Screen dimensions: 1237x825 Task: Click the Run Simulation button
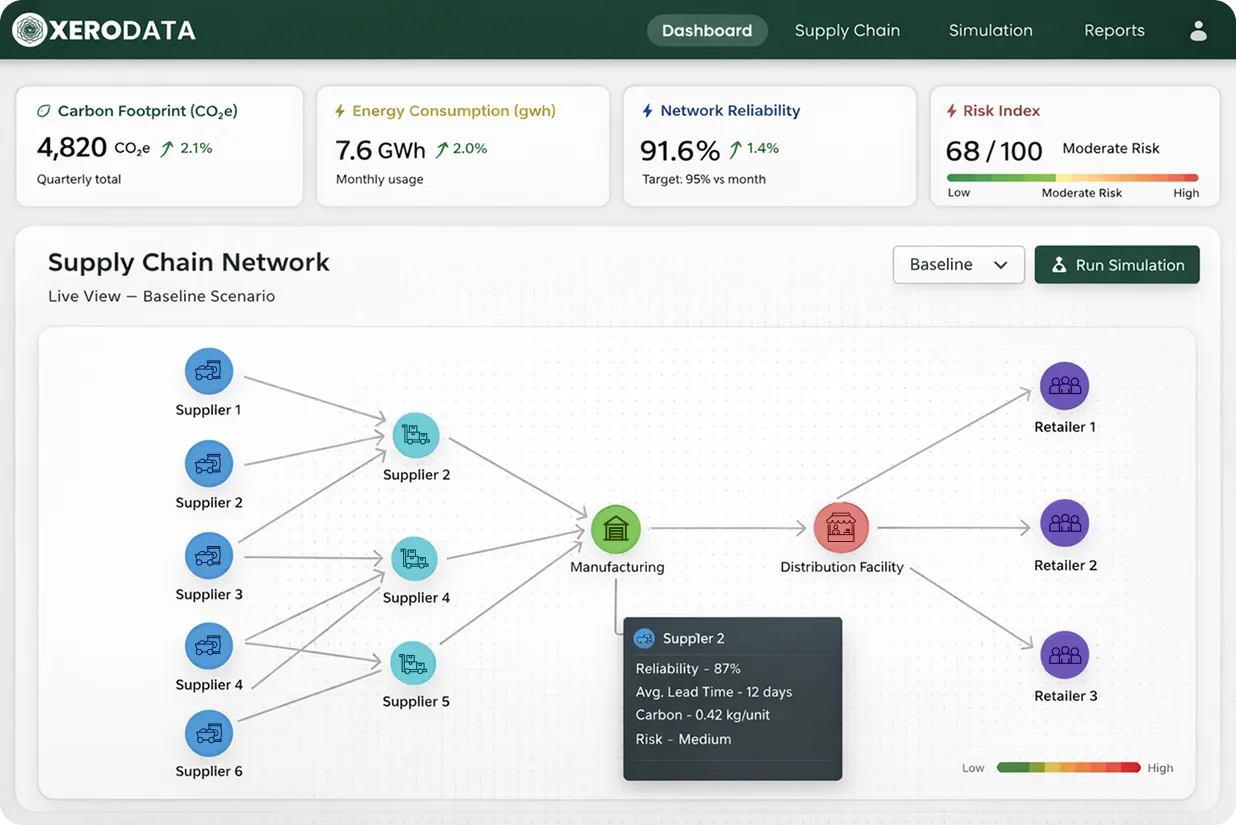click(x=1117, y=264)
